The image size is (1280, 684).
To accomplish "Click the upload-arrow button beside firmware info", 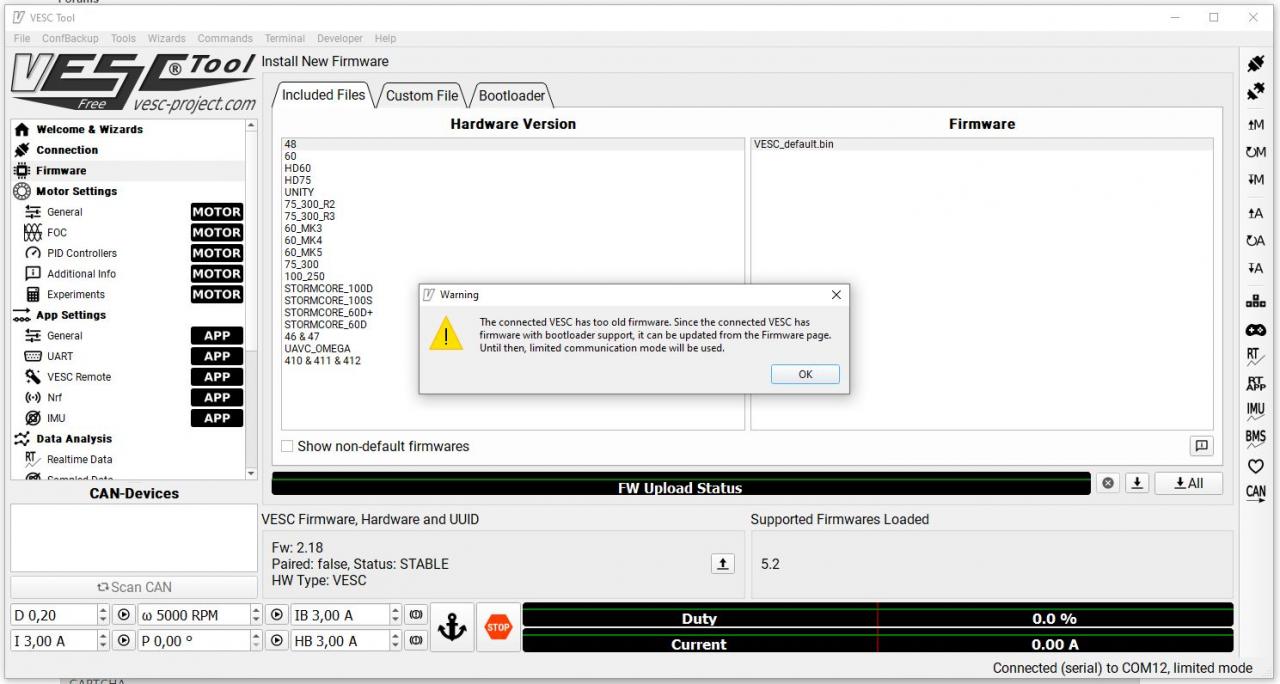I will (722, 564).
